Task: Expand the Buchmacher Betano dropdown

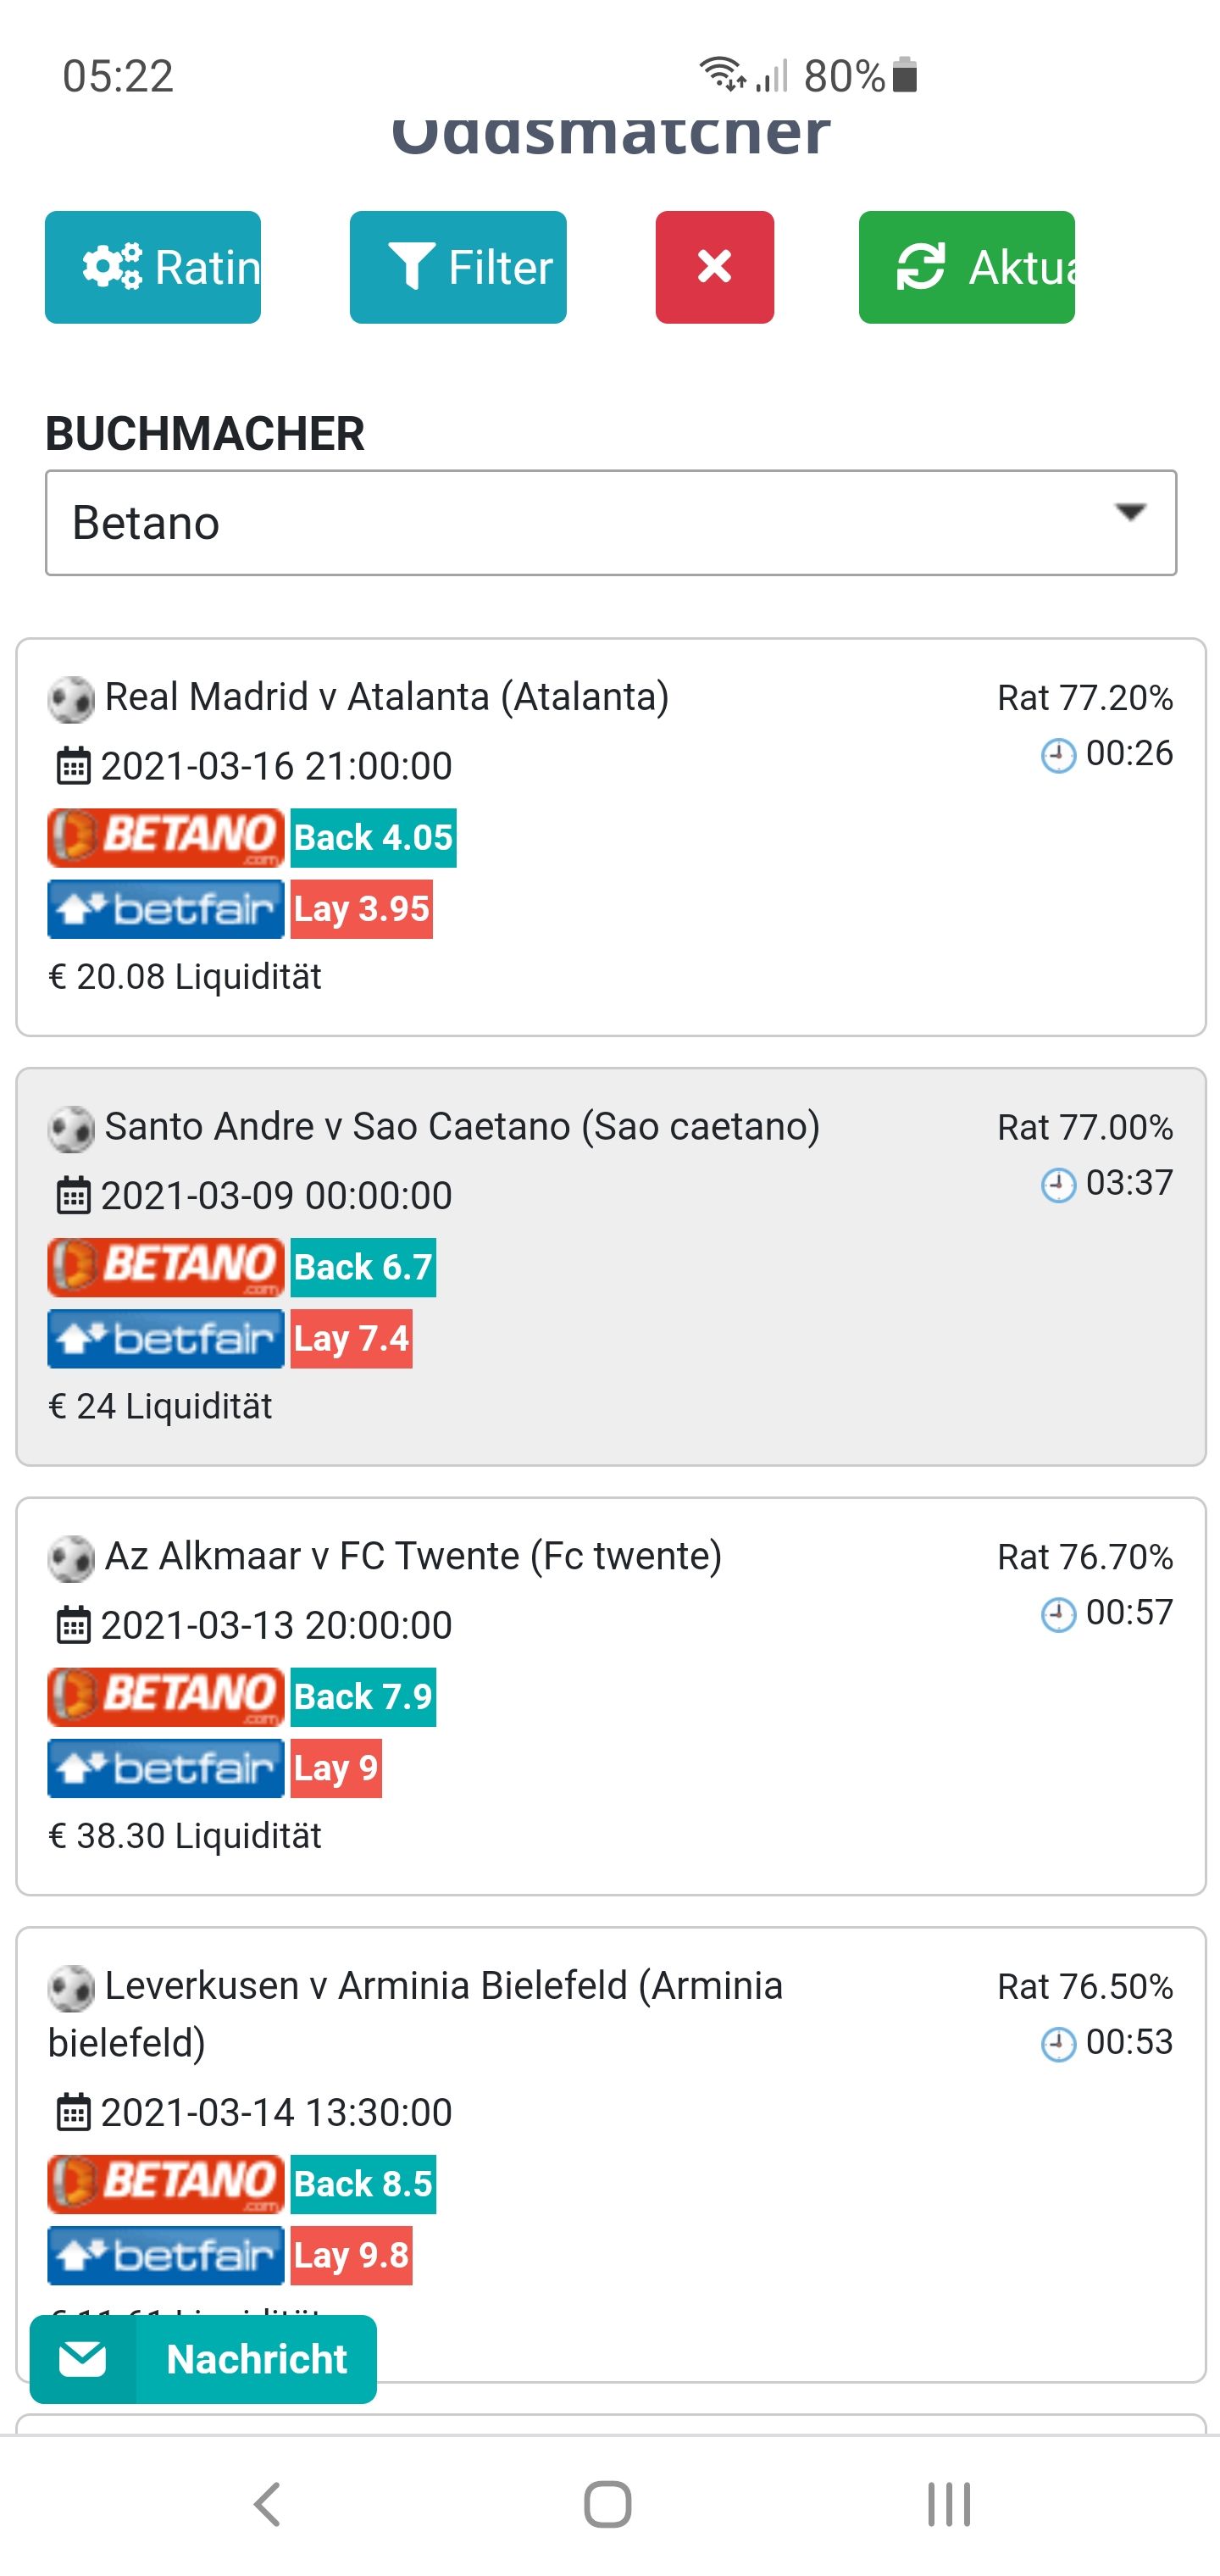Action: point(611,523)
